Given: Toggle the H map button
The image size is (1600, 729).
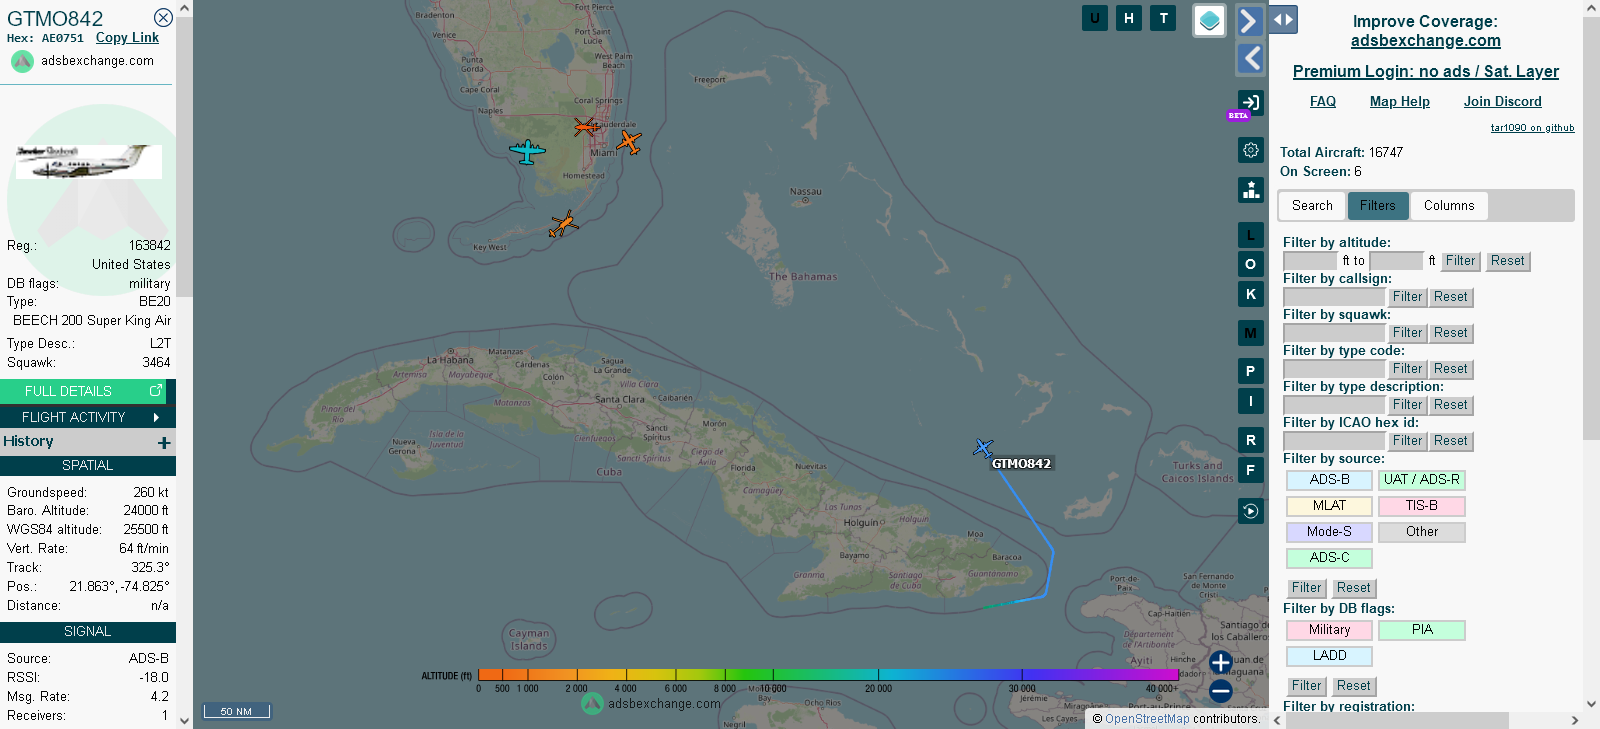Looking at the screenshot, I should (1129, 18).
